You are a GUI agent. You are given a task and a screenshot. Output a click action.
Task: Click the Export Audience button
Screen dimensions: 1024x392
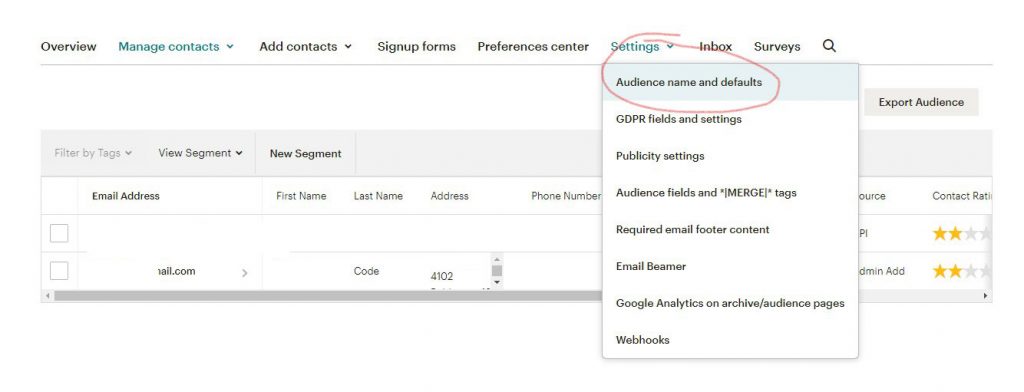[x=921, y=102]
